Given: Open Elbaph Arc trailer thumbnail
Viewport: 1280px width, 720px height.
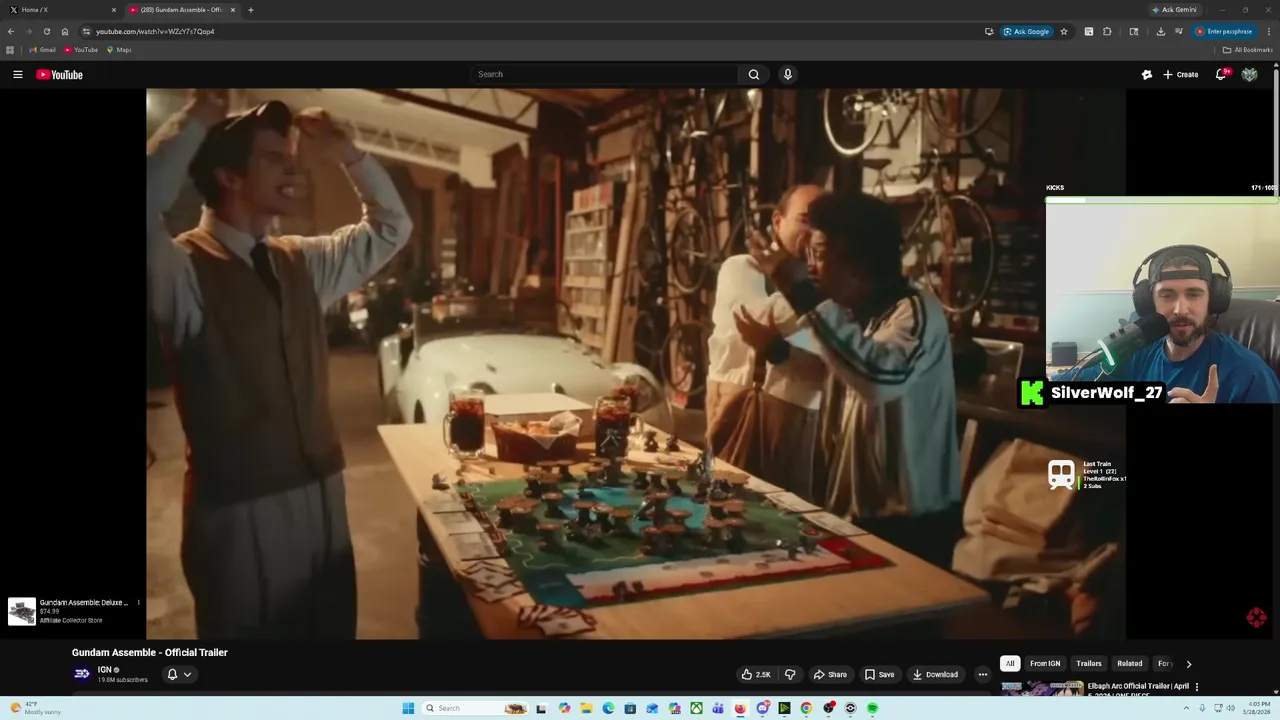Looking at the screenshot, I should click(1042, 688).
